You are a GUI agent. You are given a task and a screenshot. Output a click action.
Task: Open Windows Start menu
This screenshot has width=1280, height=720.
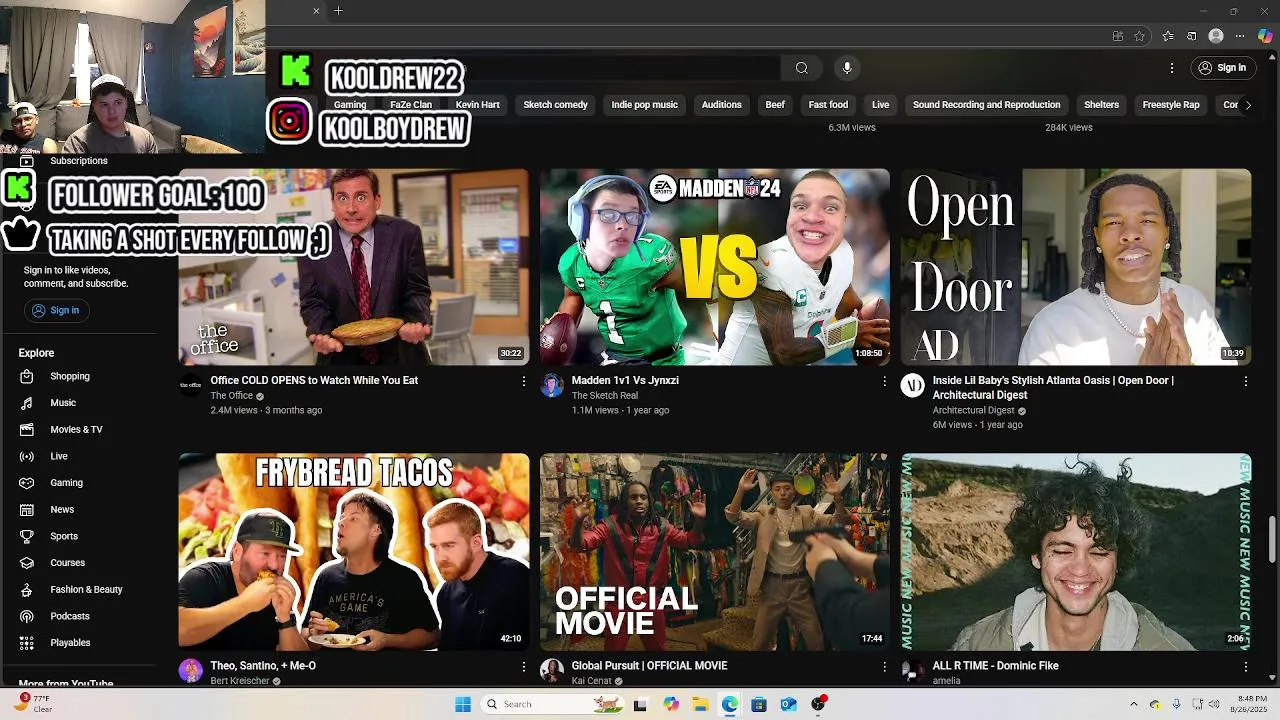point(462,704)
